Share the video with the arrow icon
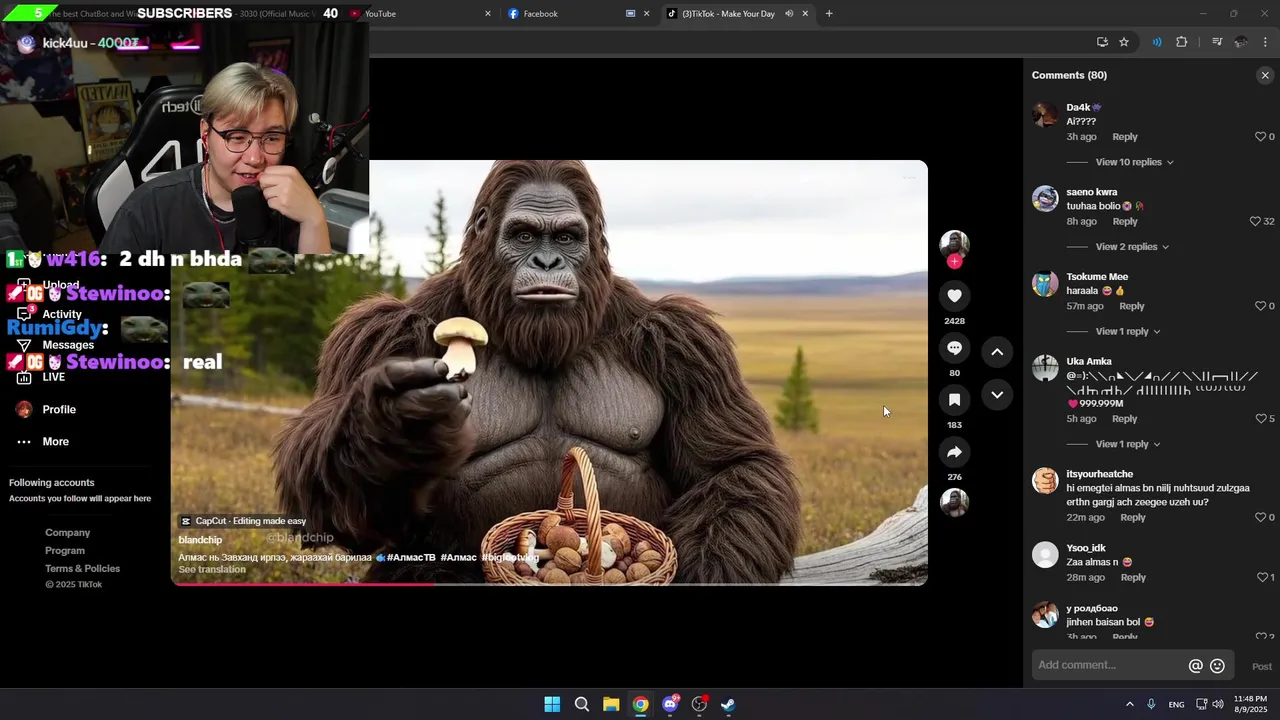 click(x=954, y=452)
